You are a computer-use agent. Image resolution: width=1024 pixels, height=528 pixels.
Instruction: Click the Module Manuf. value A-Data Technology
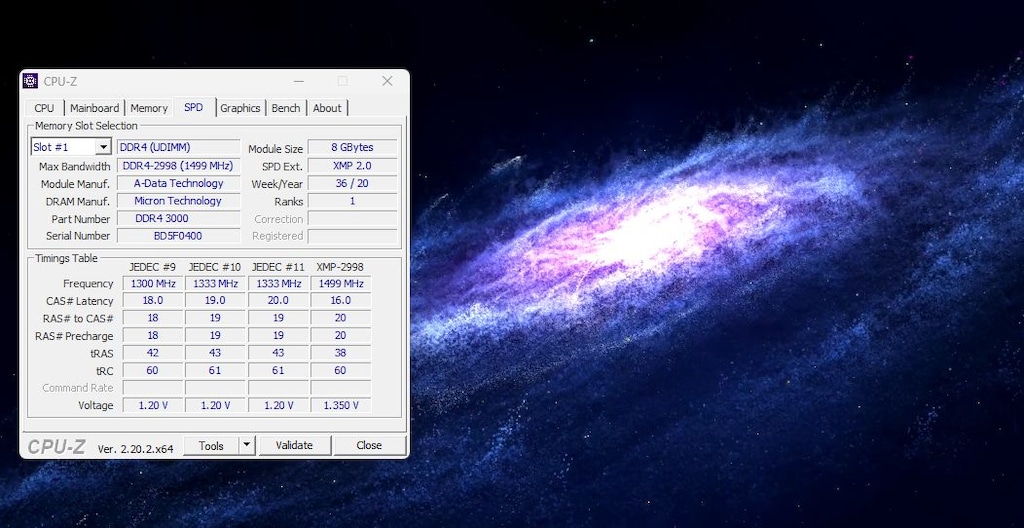[179, 183]
